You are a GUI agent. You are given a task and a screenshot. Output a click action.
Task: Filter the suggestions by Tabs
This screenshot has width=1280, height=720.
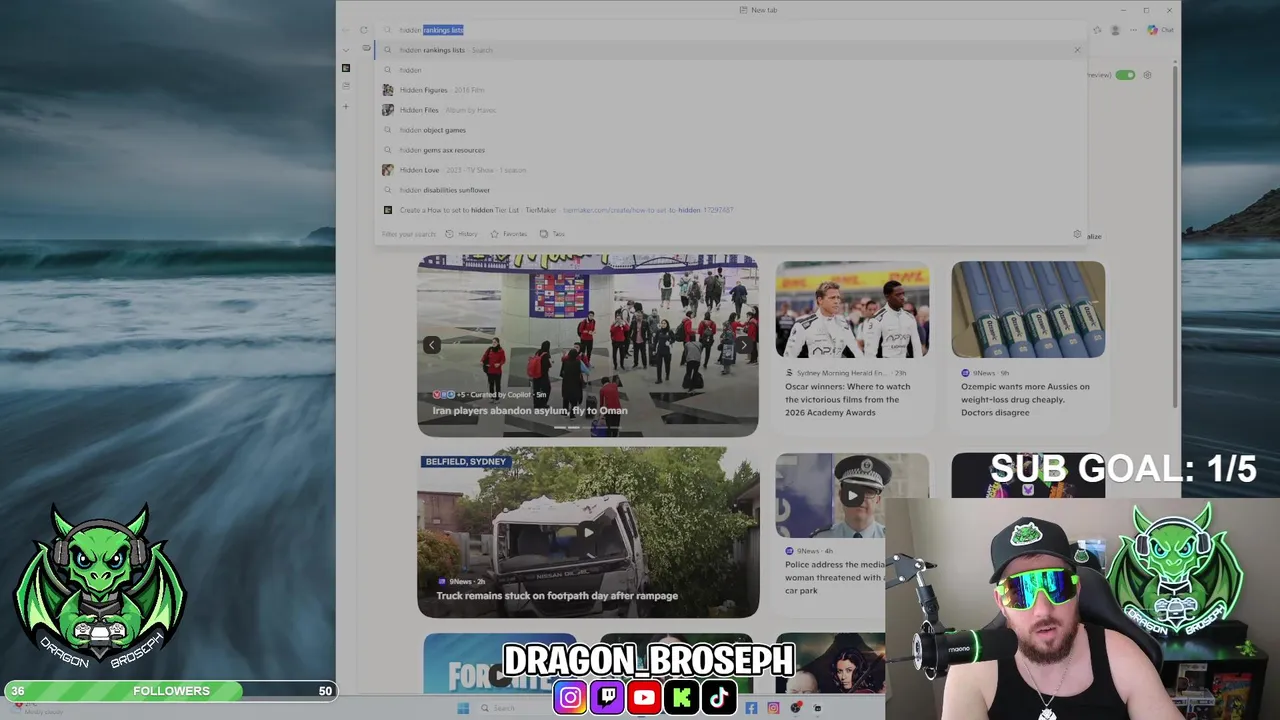click(x=552, y=234)
